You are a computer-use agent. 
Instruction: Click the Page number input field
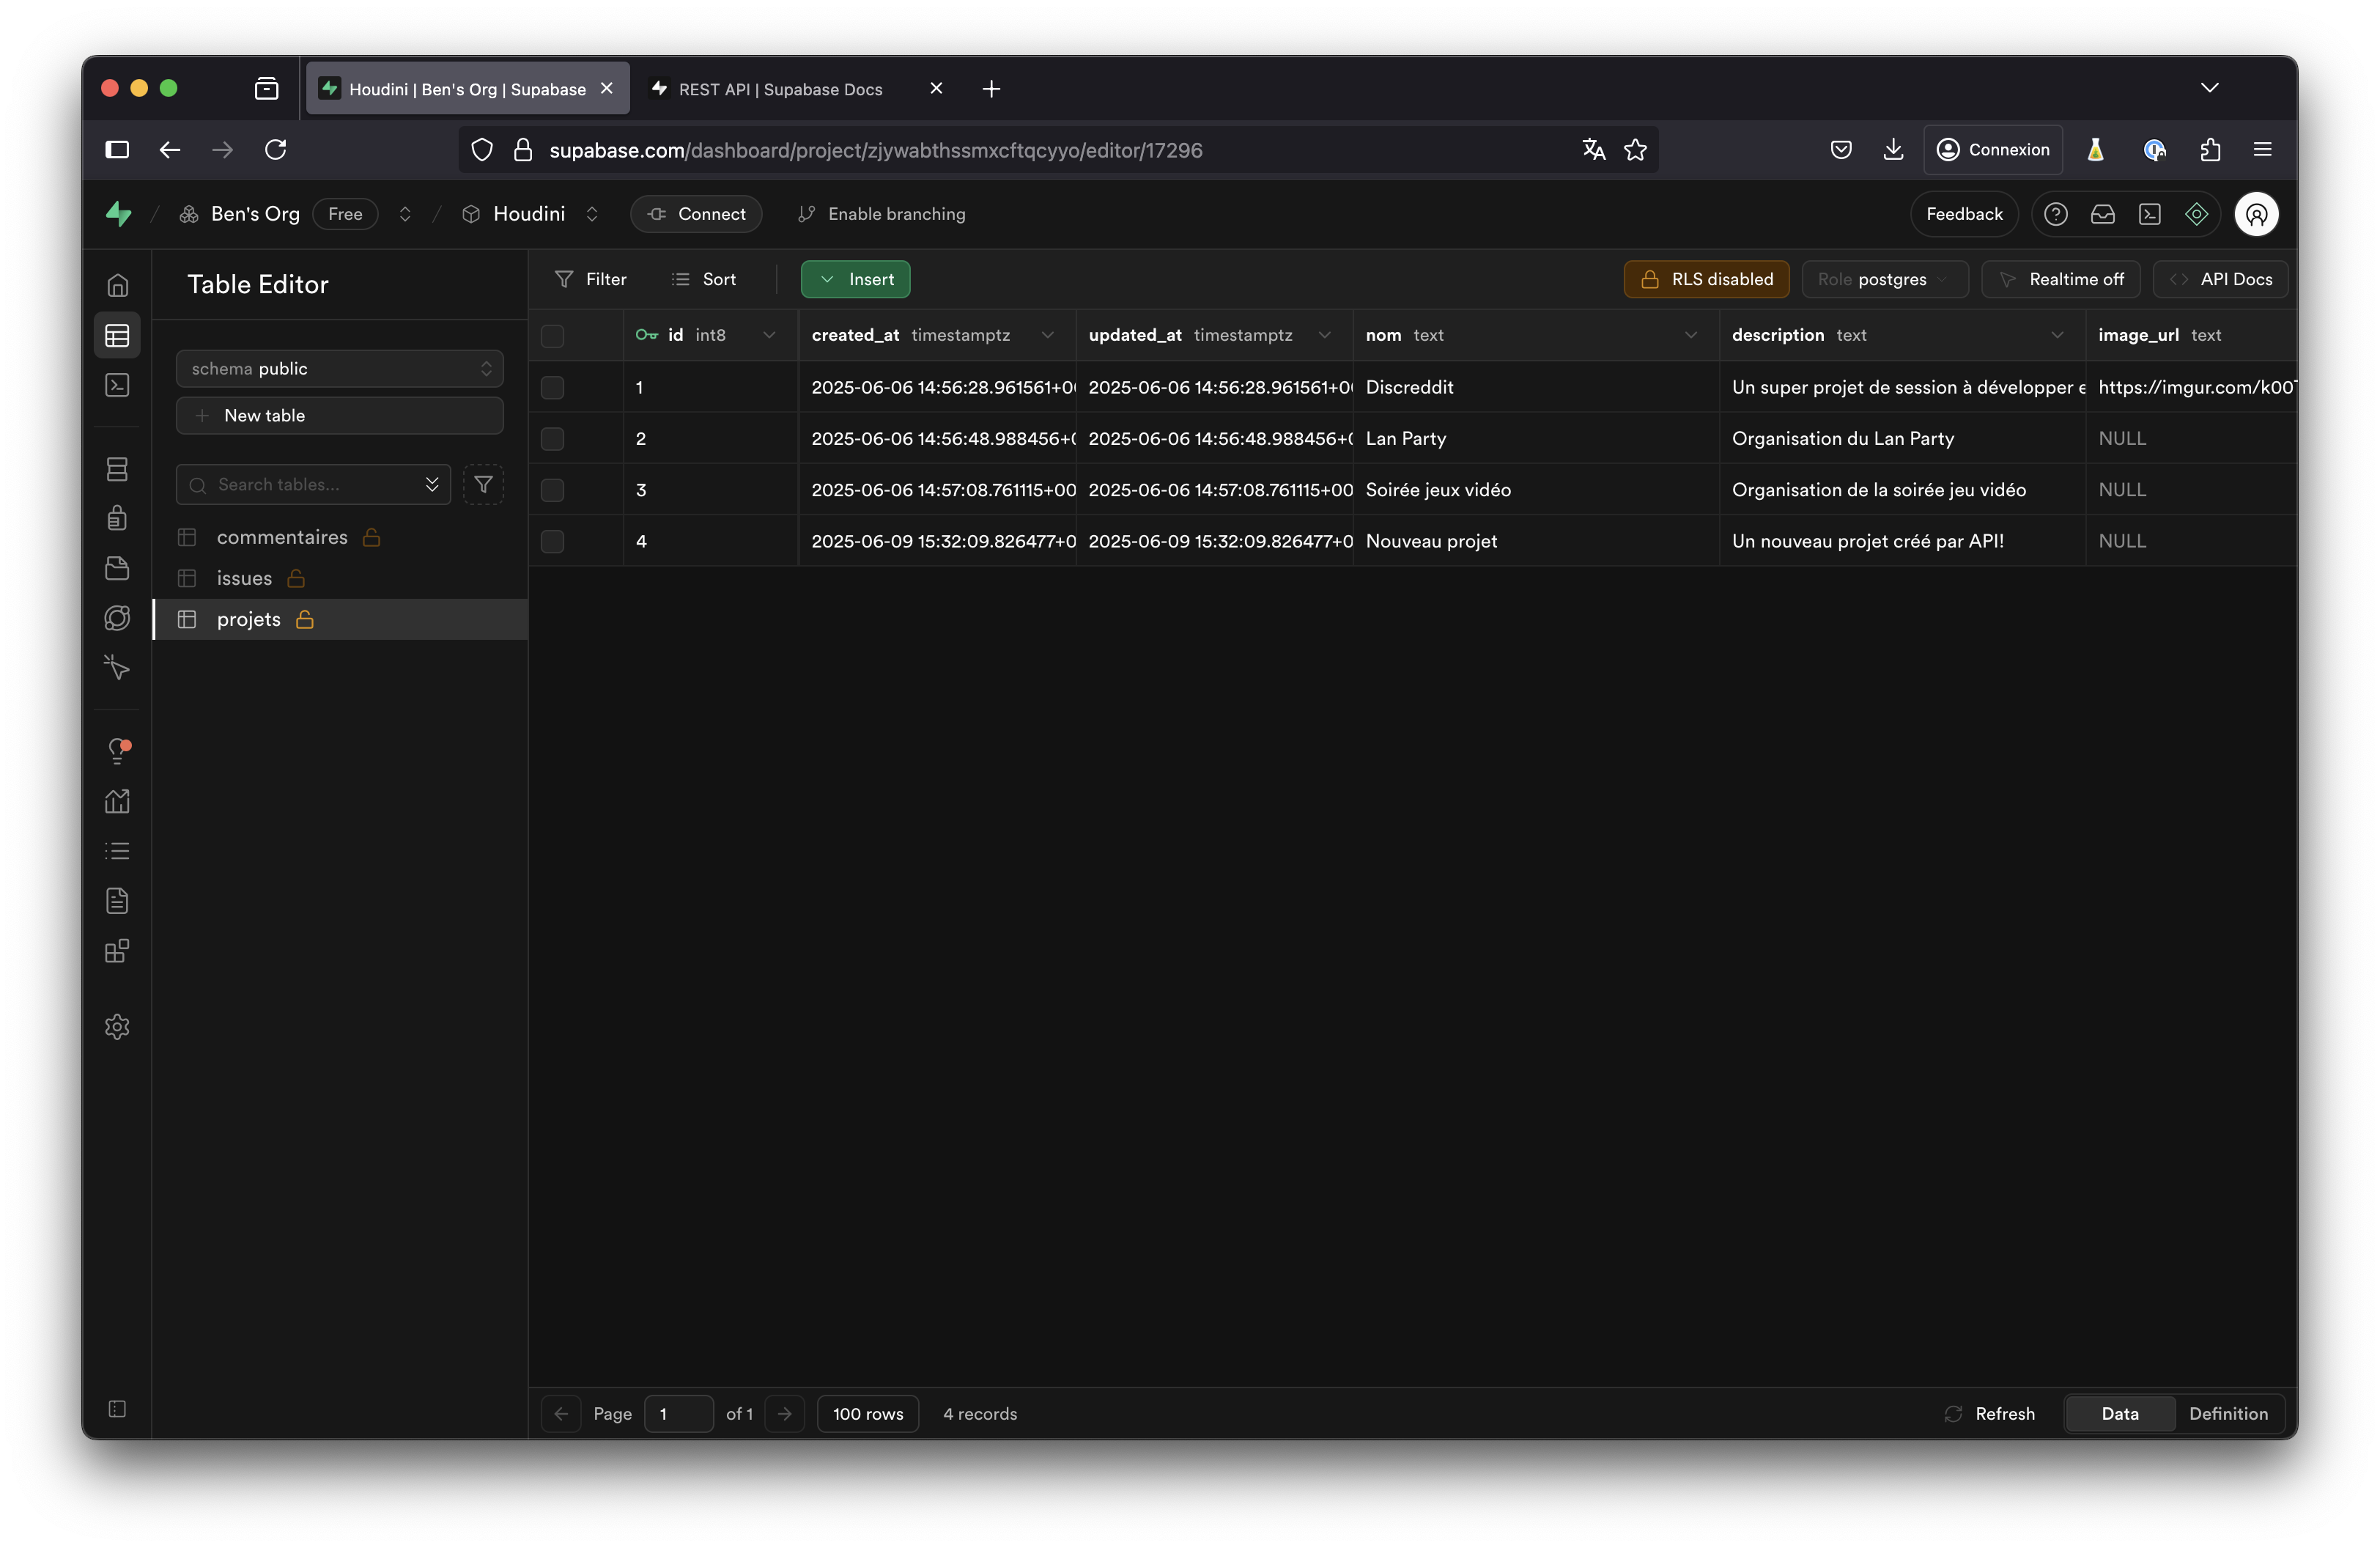pos(679,1414)
